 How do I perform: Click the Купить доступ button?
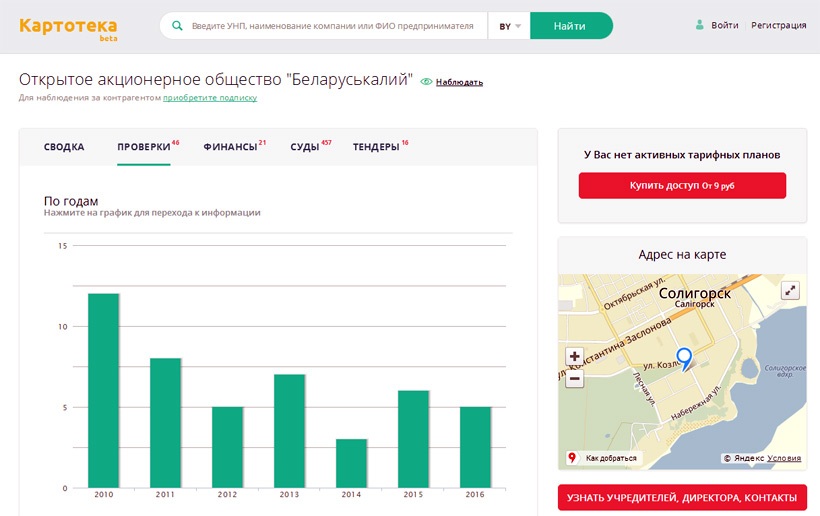click(x=682, y=186)
